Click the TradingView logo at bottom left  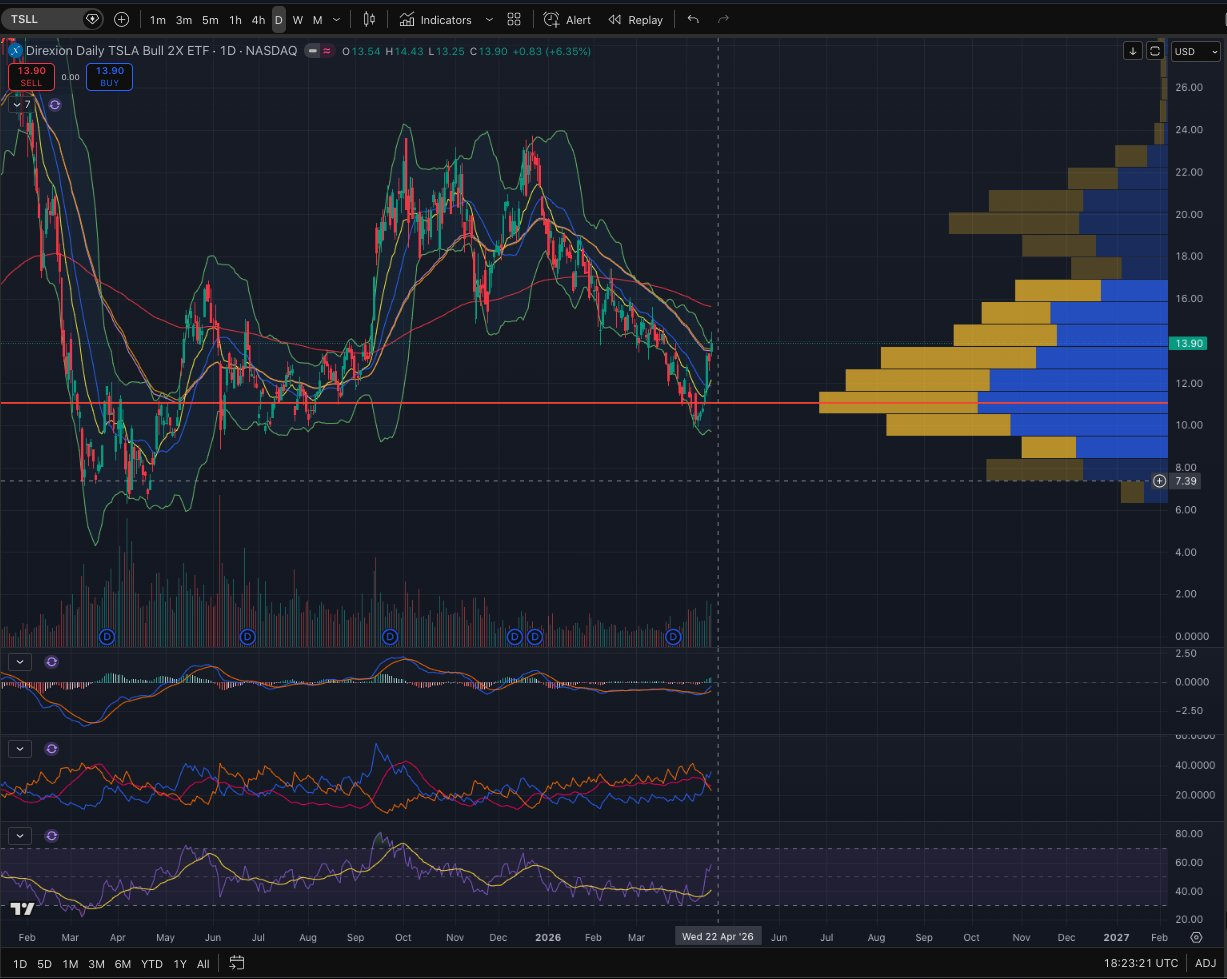(x=24, y=908)
